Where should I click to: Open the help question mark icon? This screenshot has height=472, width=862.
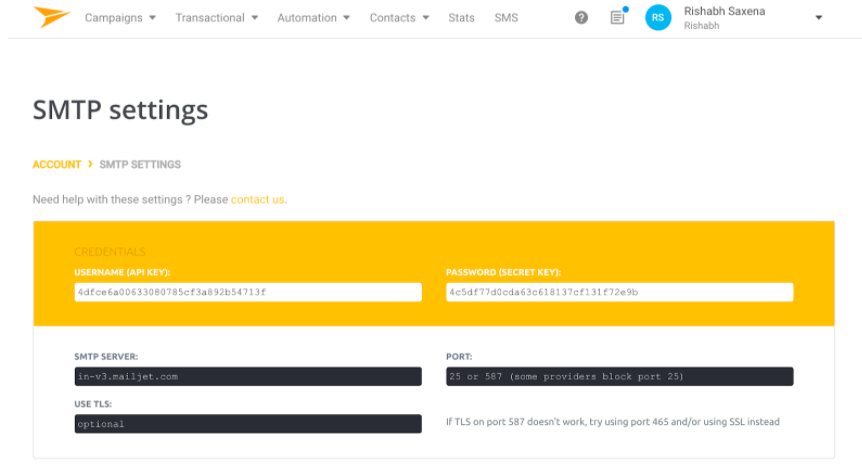click(x=581, y=18)
